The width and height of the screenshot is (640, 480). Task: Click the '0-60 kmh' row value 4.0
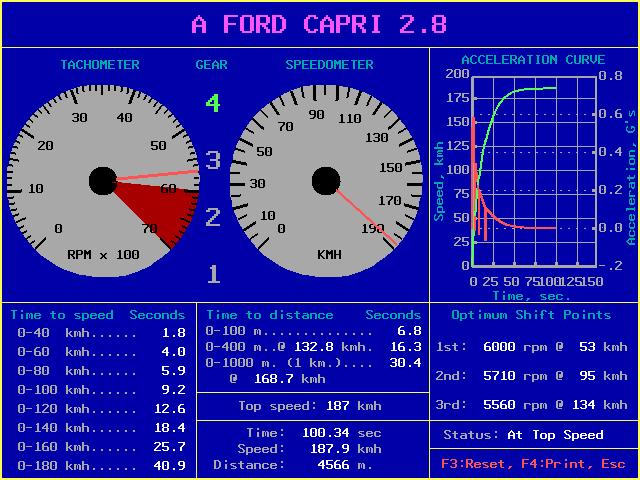click(x=174, y=351)
